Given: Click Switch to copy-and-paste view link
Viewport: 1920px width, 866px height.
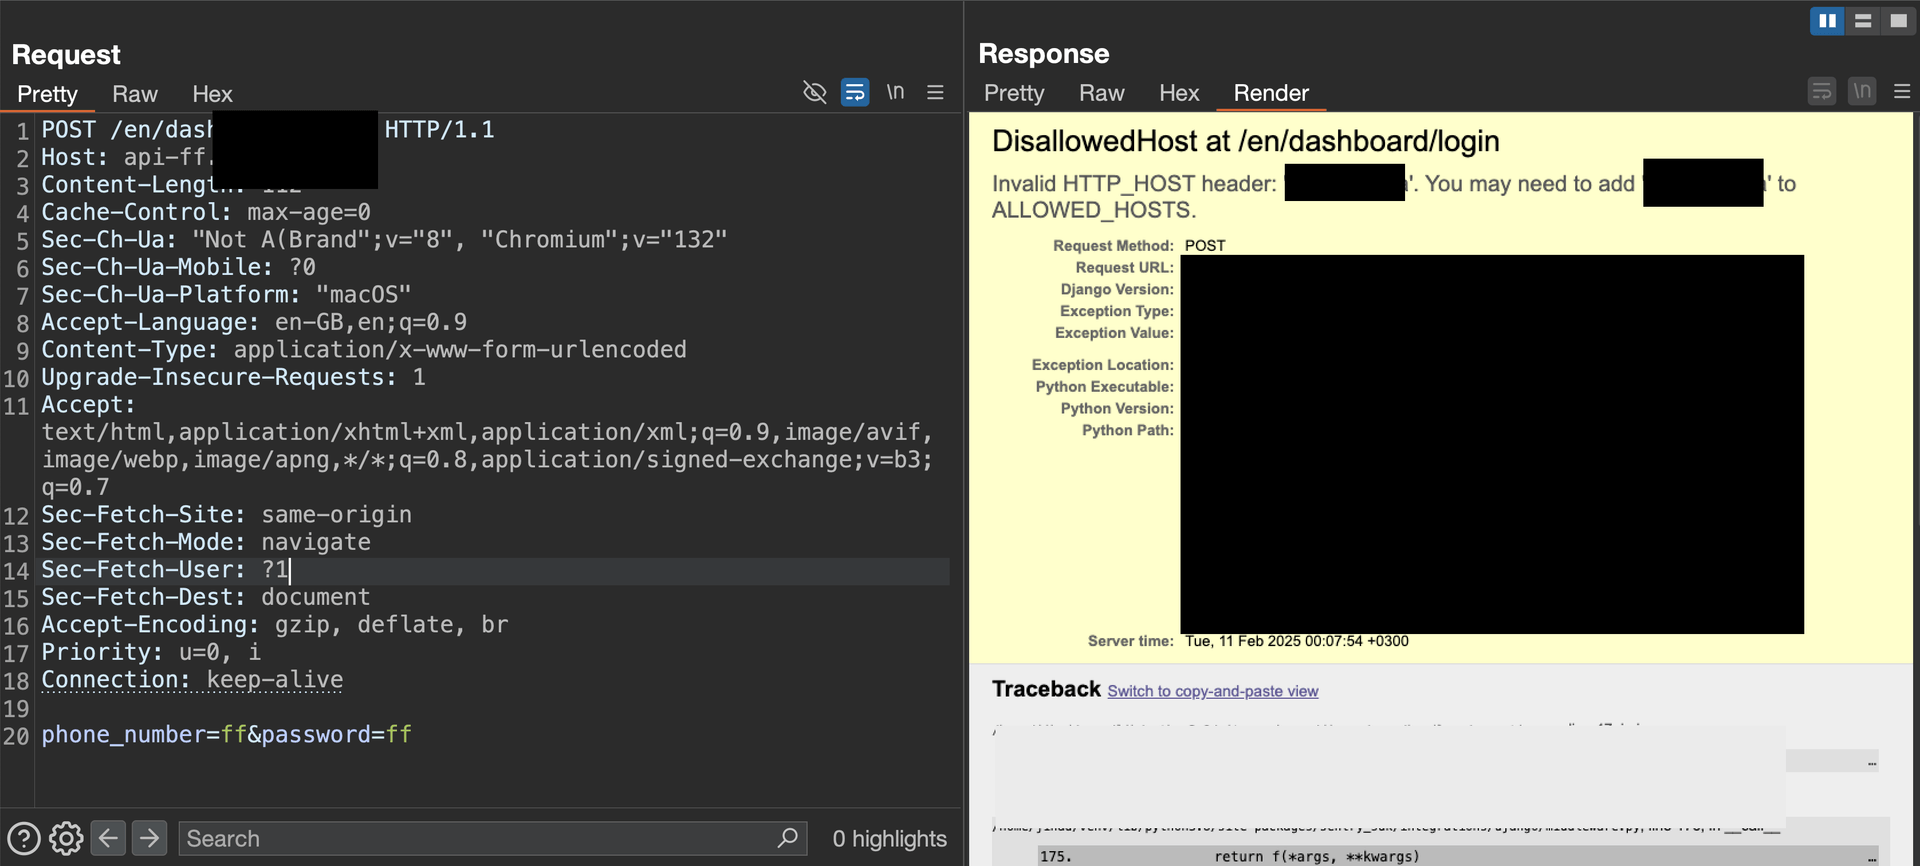Looking at the screenshot, I should point(1212,691).
